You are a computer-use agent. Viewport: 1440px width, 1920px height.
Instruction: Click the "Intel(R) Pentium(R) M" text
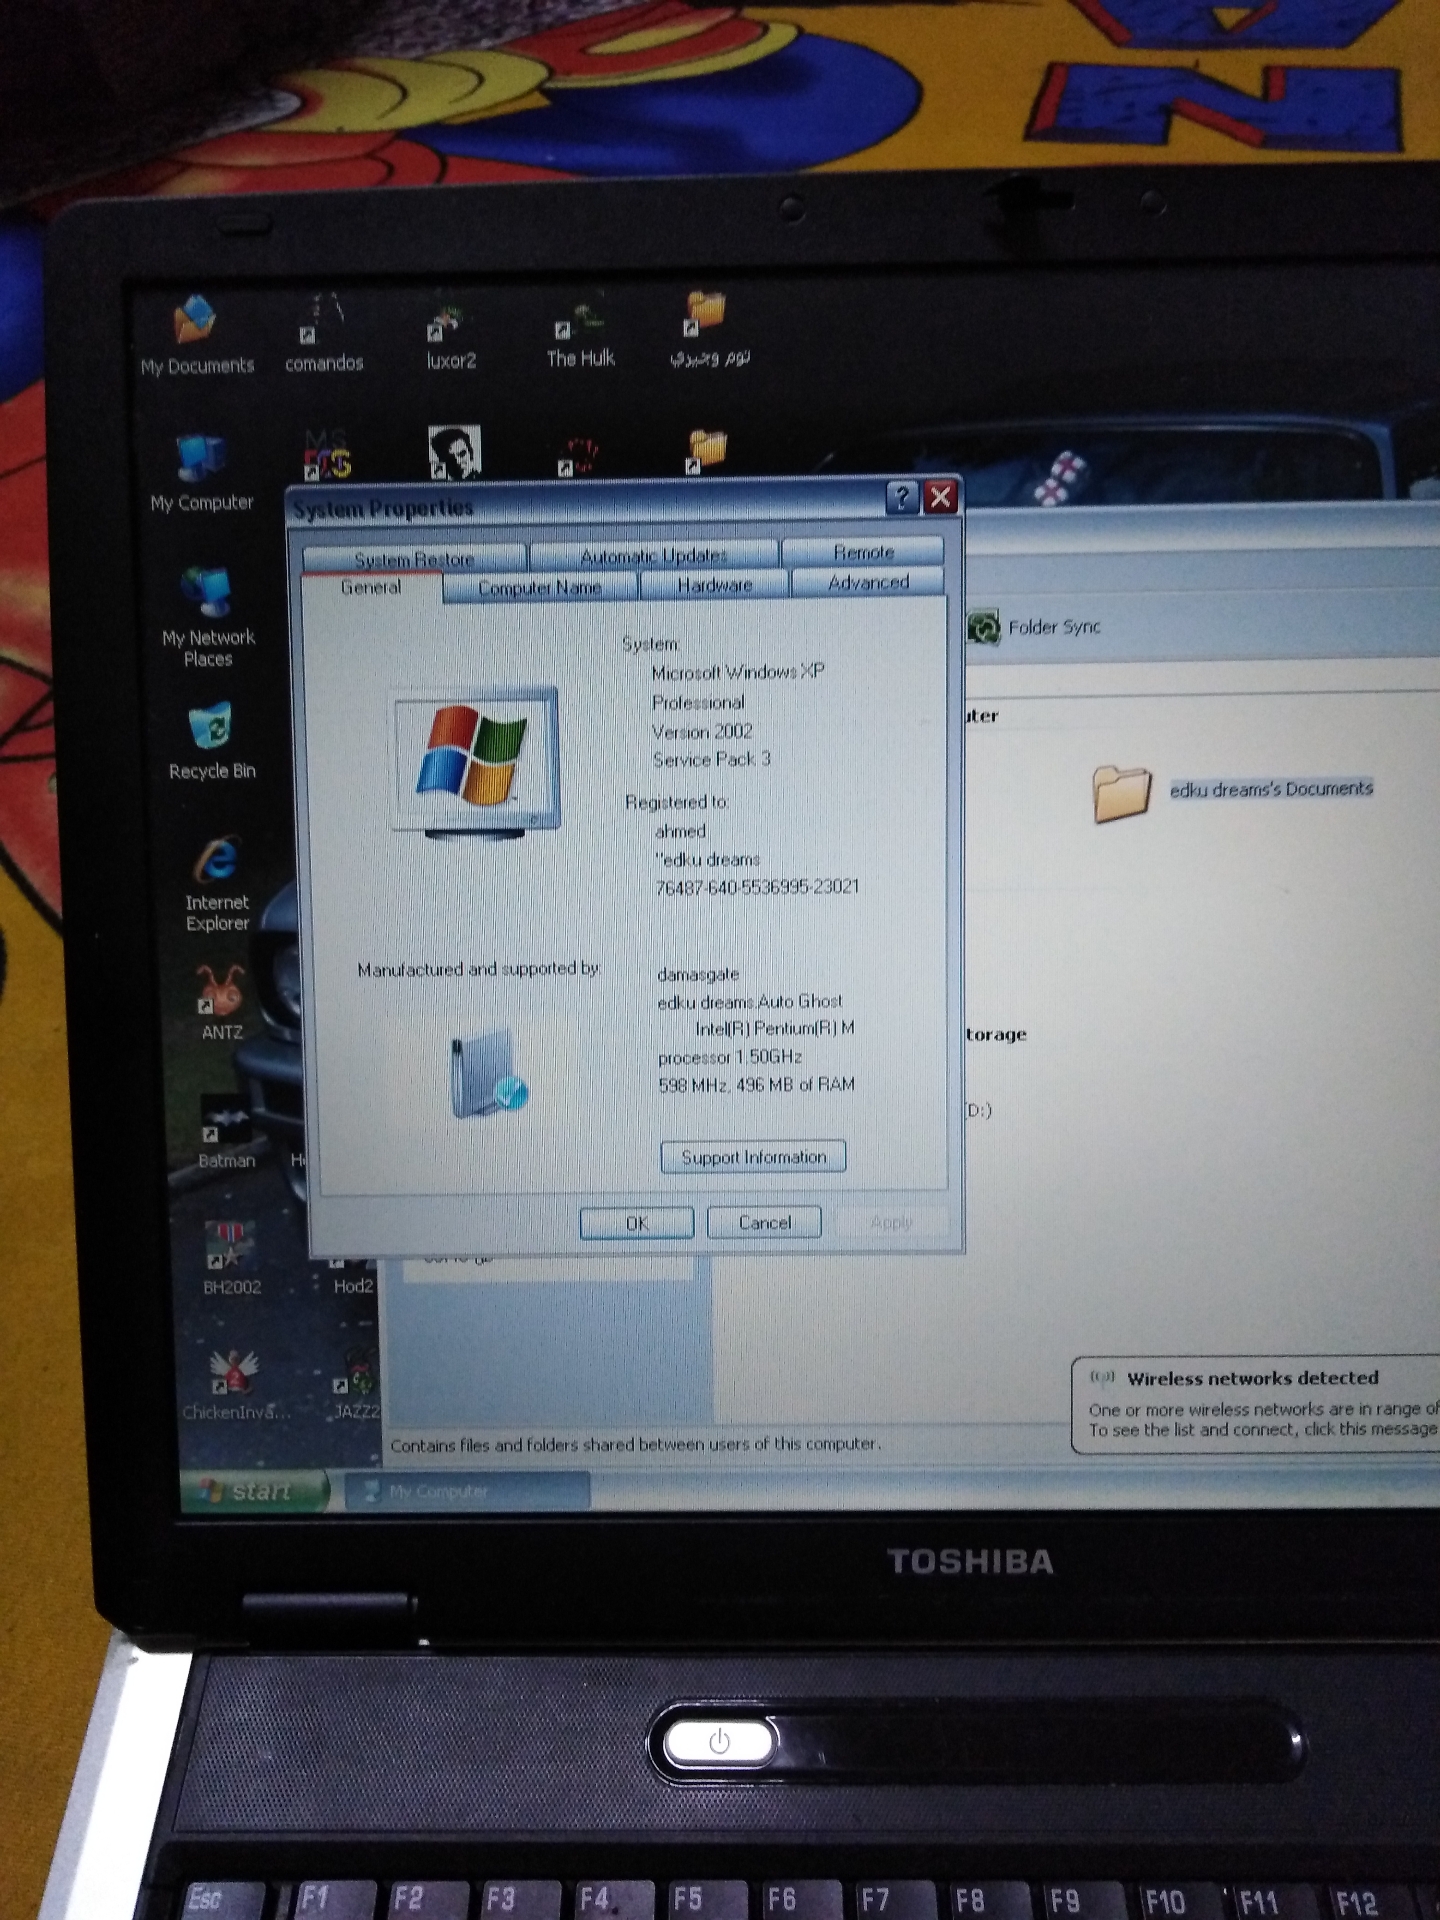click(x=775, y=1028)
